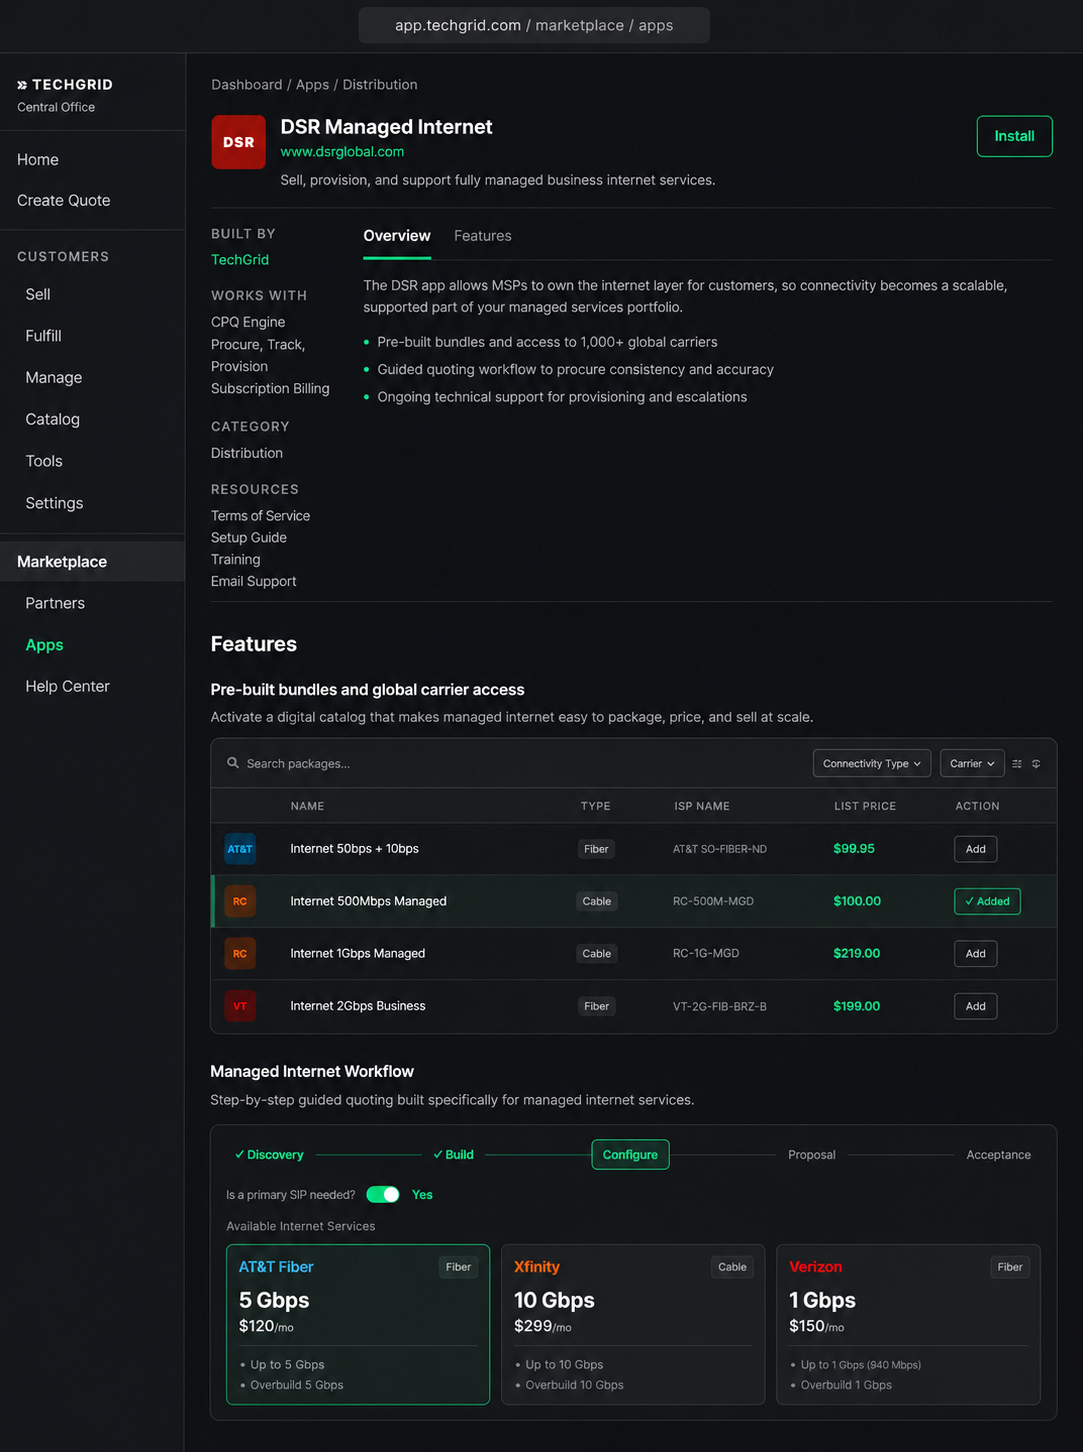This screenshot has width=1083, height=1452.
Task: Click the VT carrier logo icon
Action: click(240, 1006)
